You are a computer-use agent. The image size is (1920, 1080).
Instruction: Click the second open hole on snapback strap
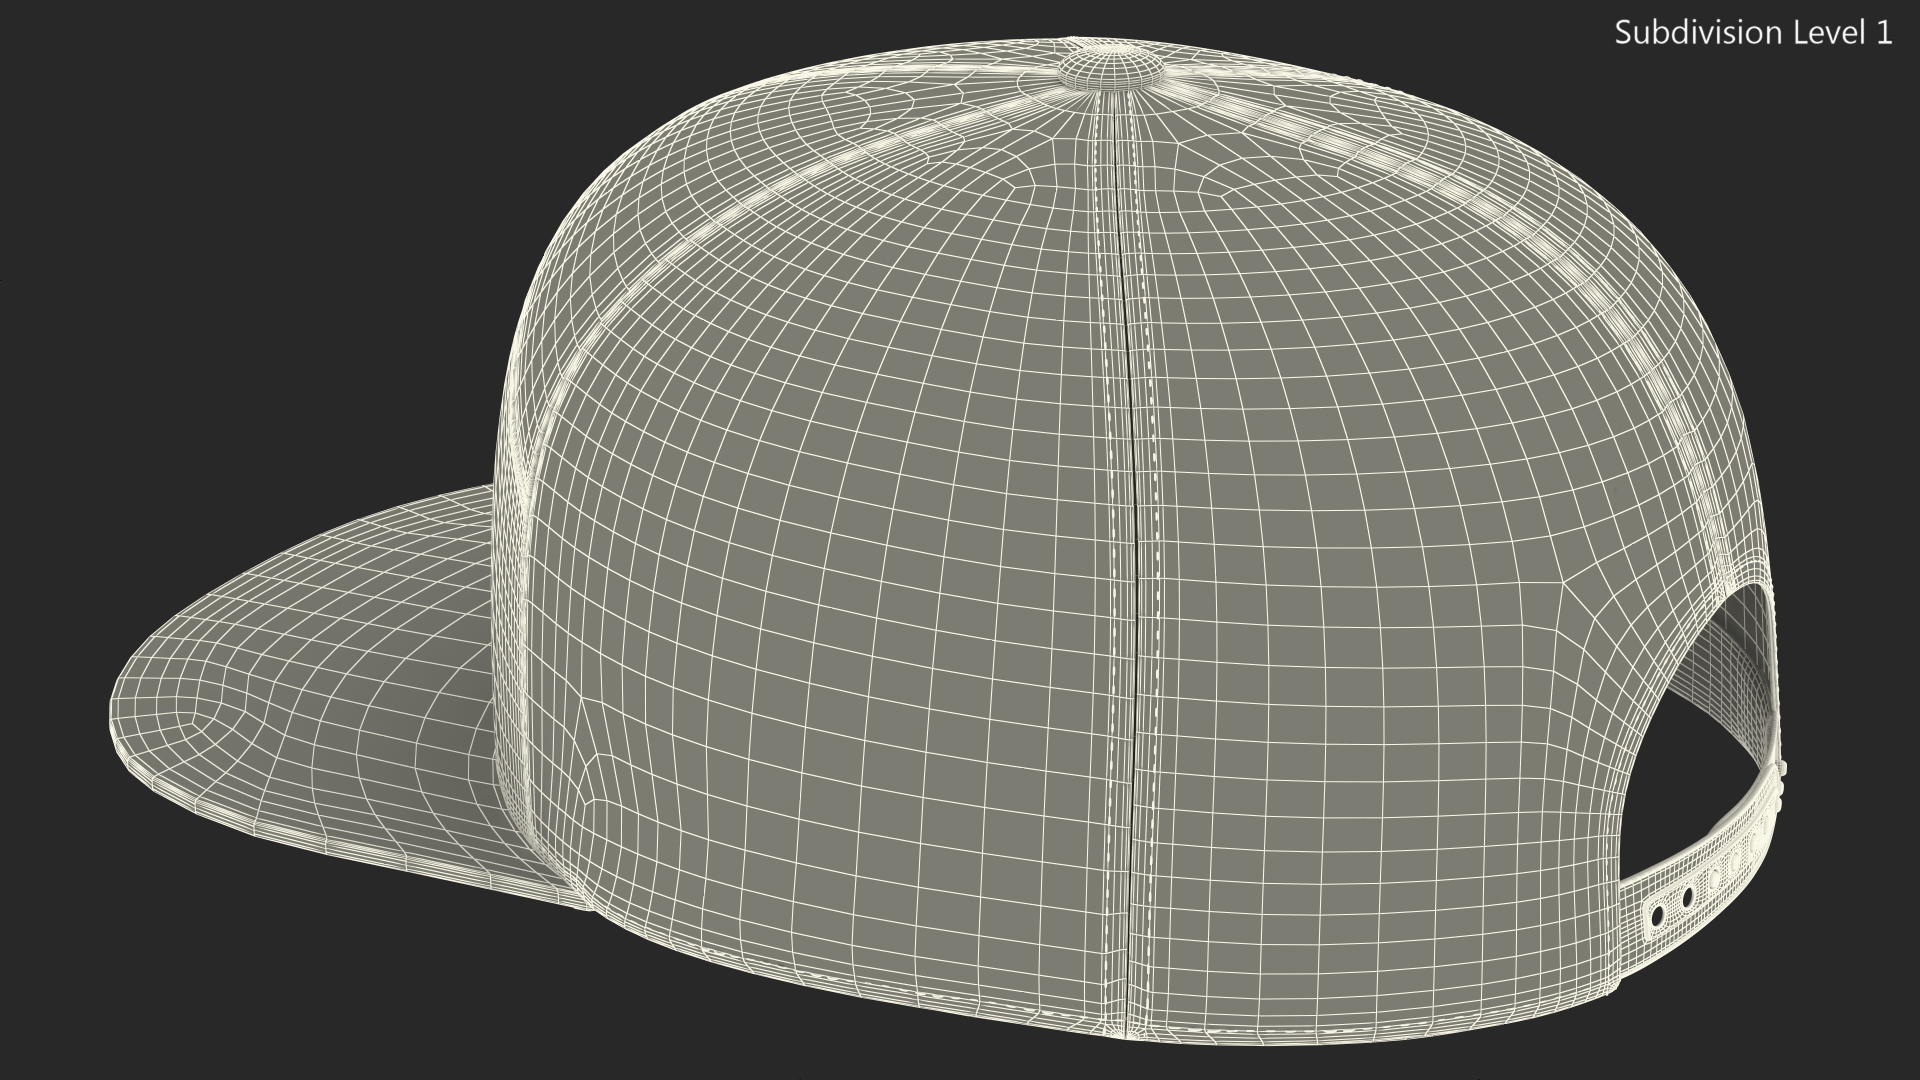(1686, 898)
